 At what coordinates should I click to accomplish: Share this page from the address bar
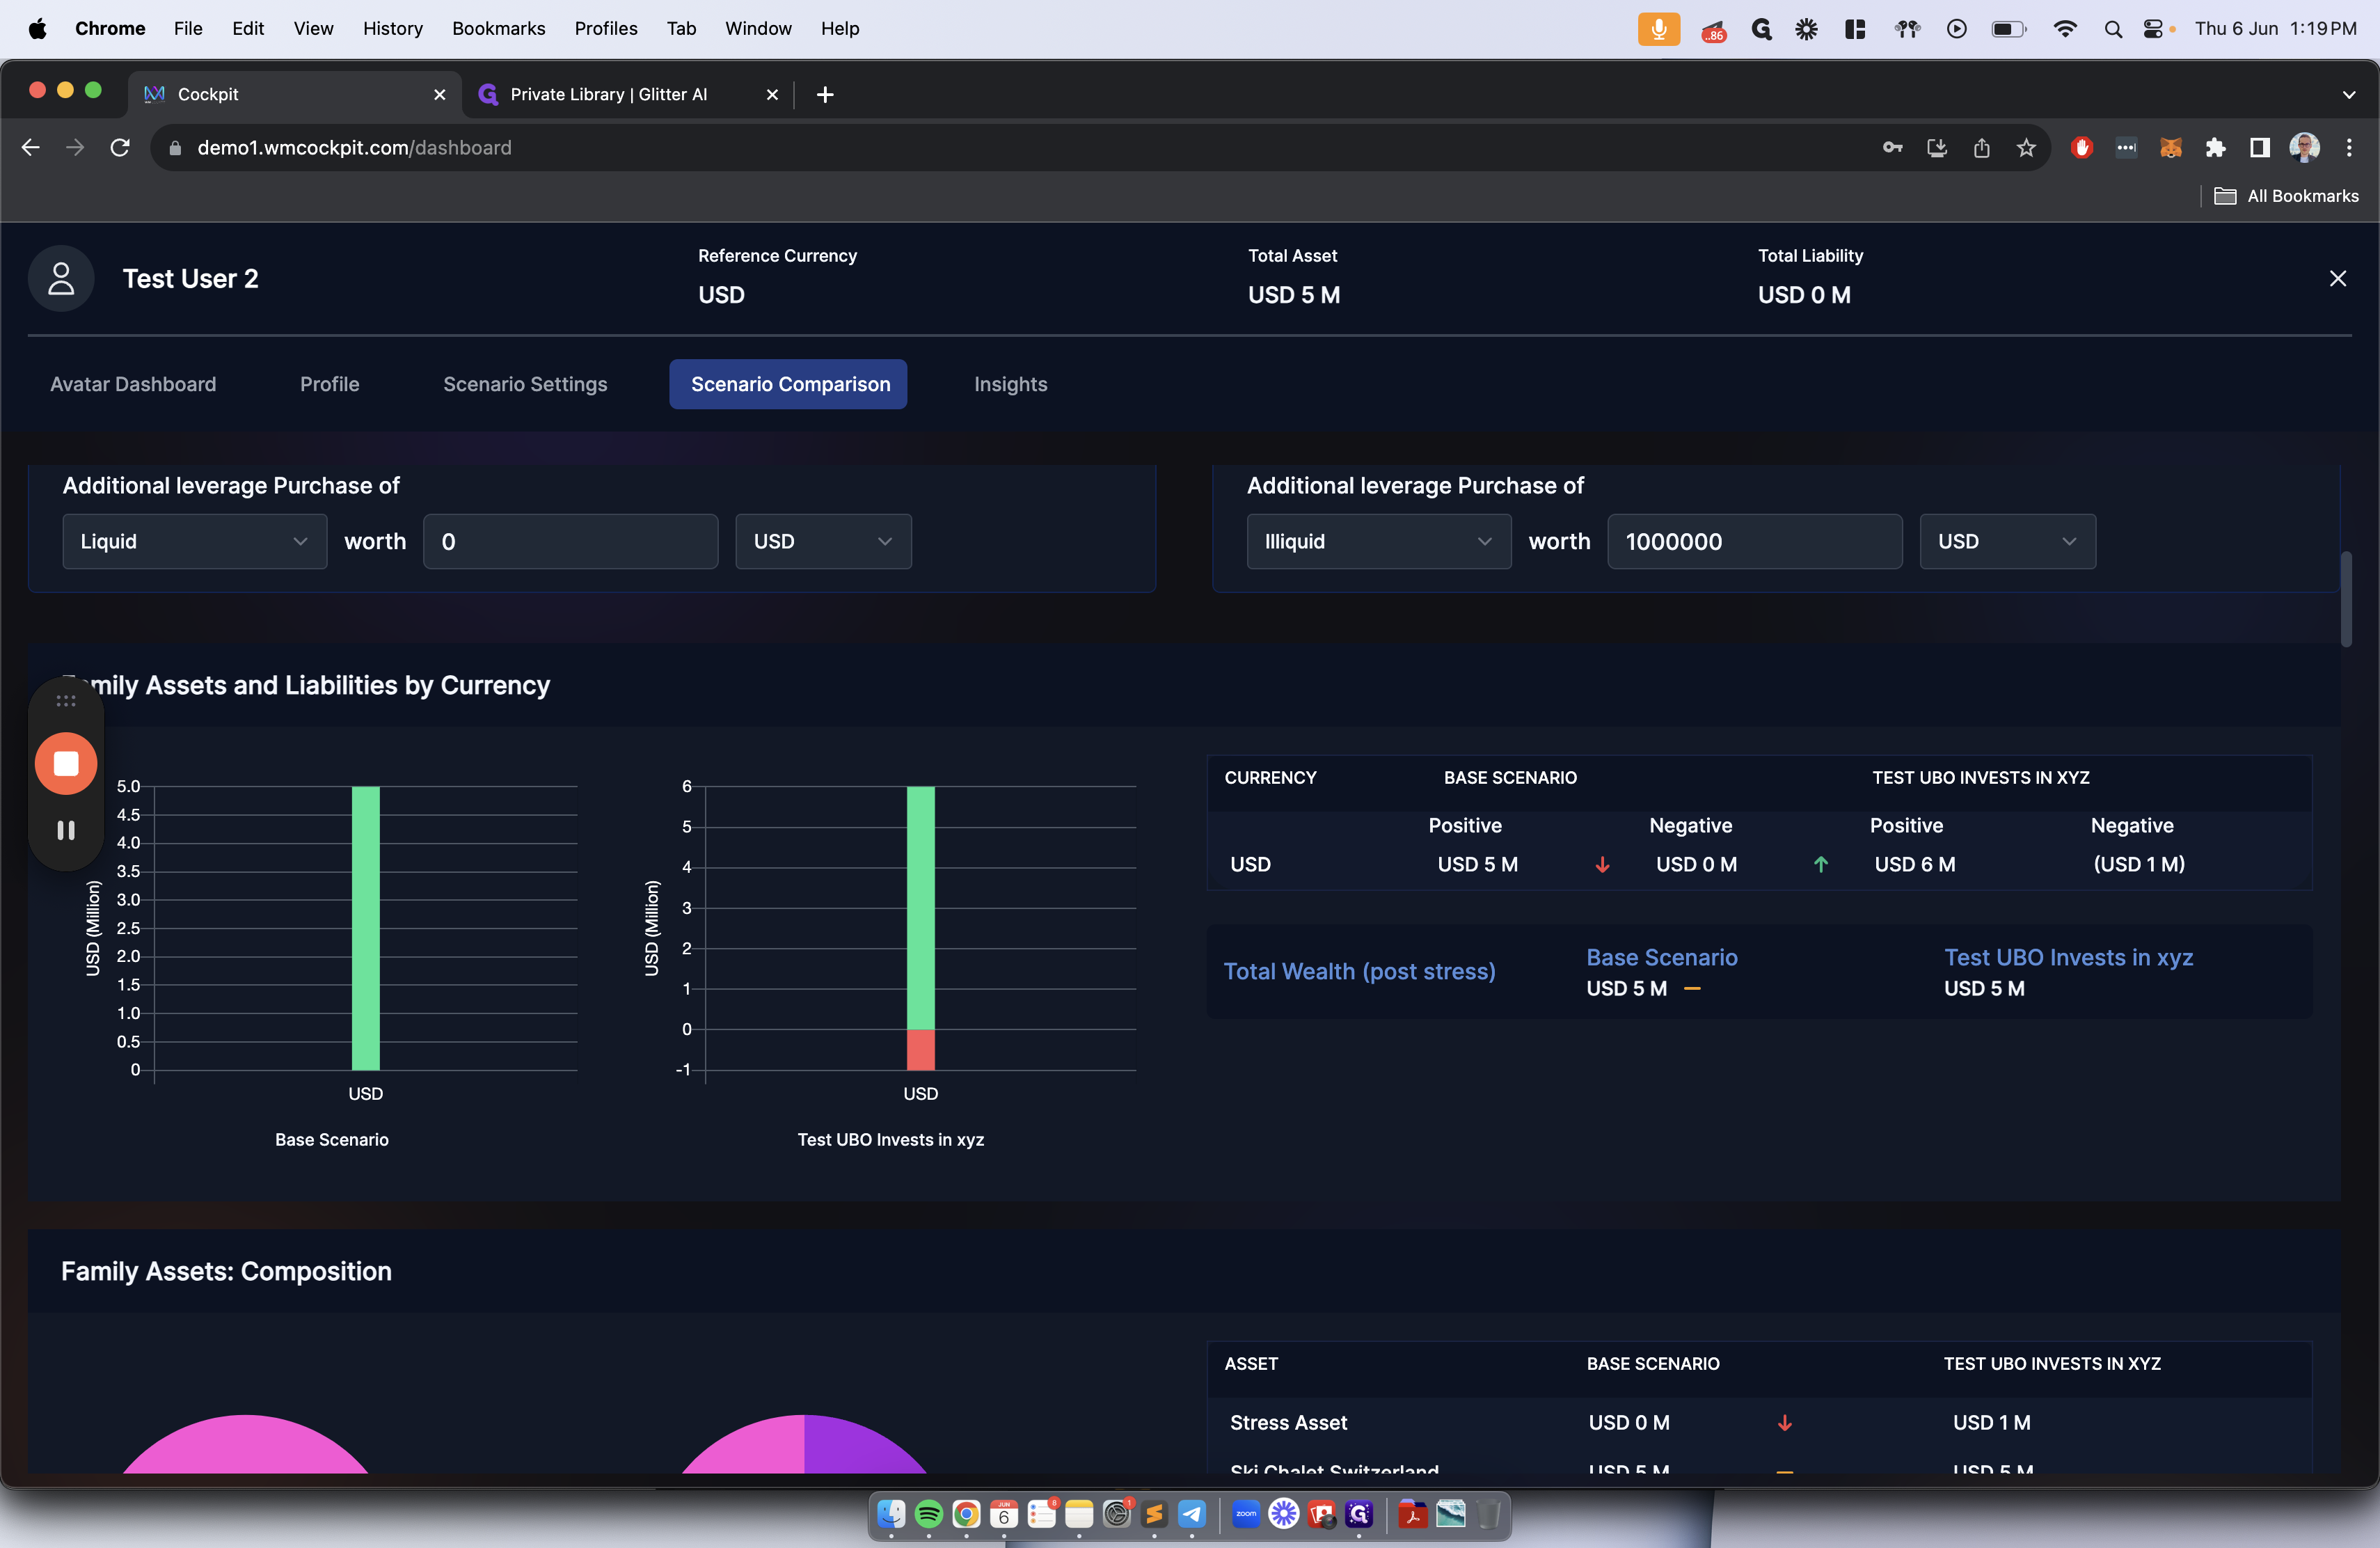point(1981,148)
